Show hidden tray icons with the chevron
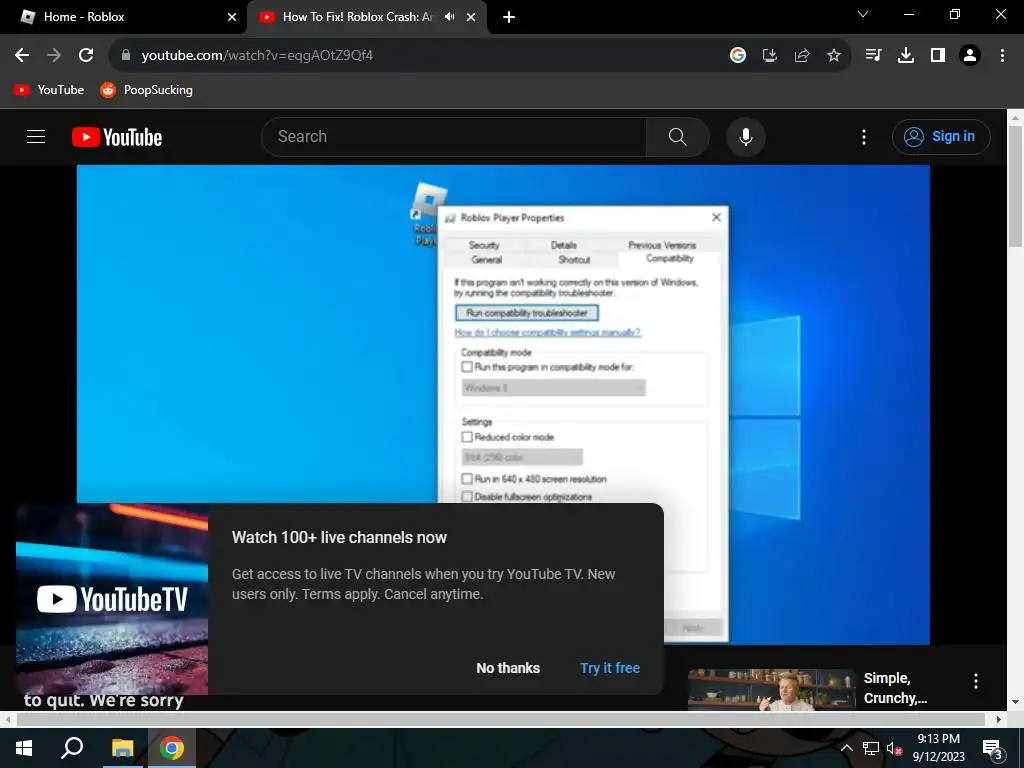 [x=846, y=749]
